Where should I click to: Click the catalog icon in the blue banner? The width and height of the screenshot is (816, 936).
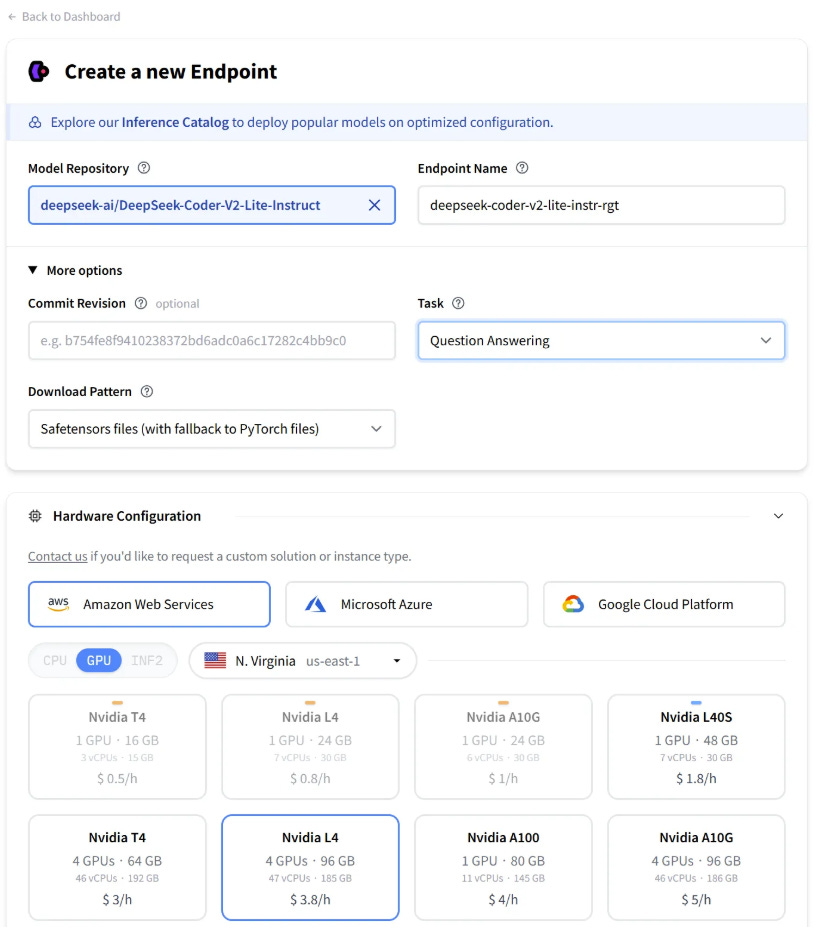(35, 122)
